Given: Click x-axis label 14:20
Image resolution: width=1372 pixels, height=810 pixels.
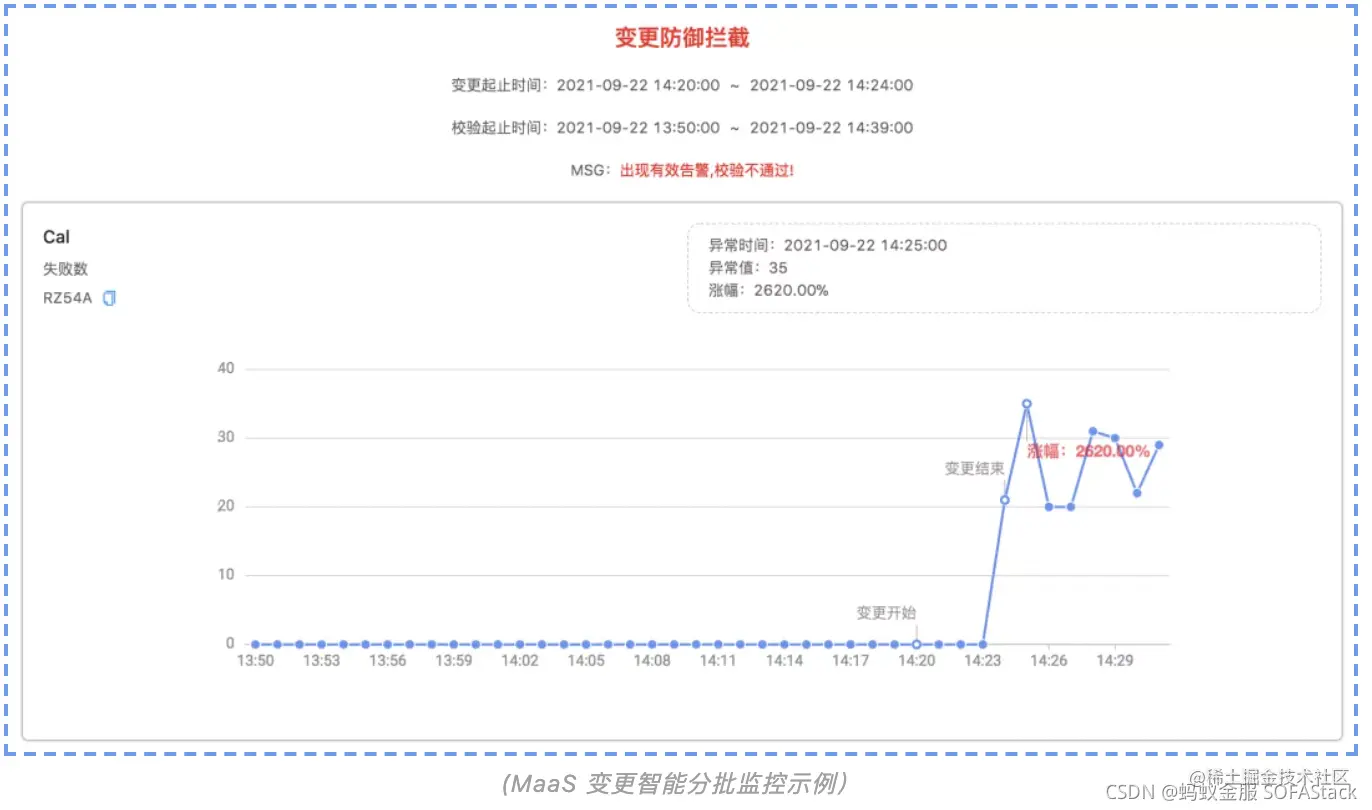Looking at the screenshot, I should point(916,661).
